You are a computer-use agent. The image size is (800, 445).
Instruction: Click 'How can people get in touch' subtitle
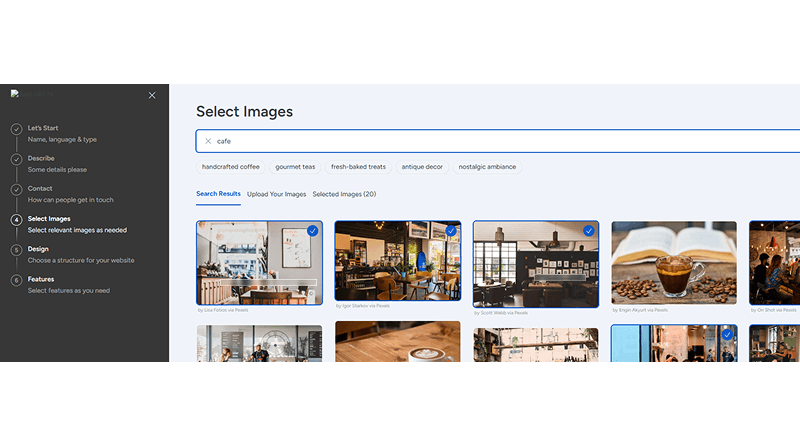(70, 200)
